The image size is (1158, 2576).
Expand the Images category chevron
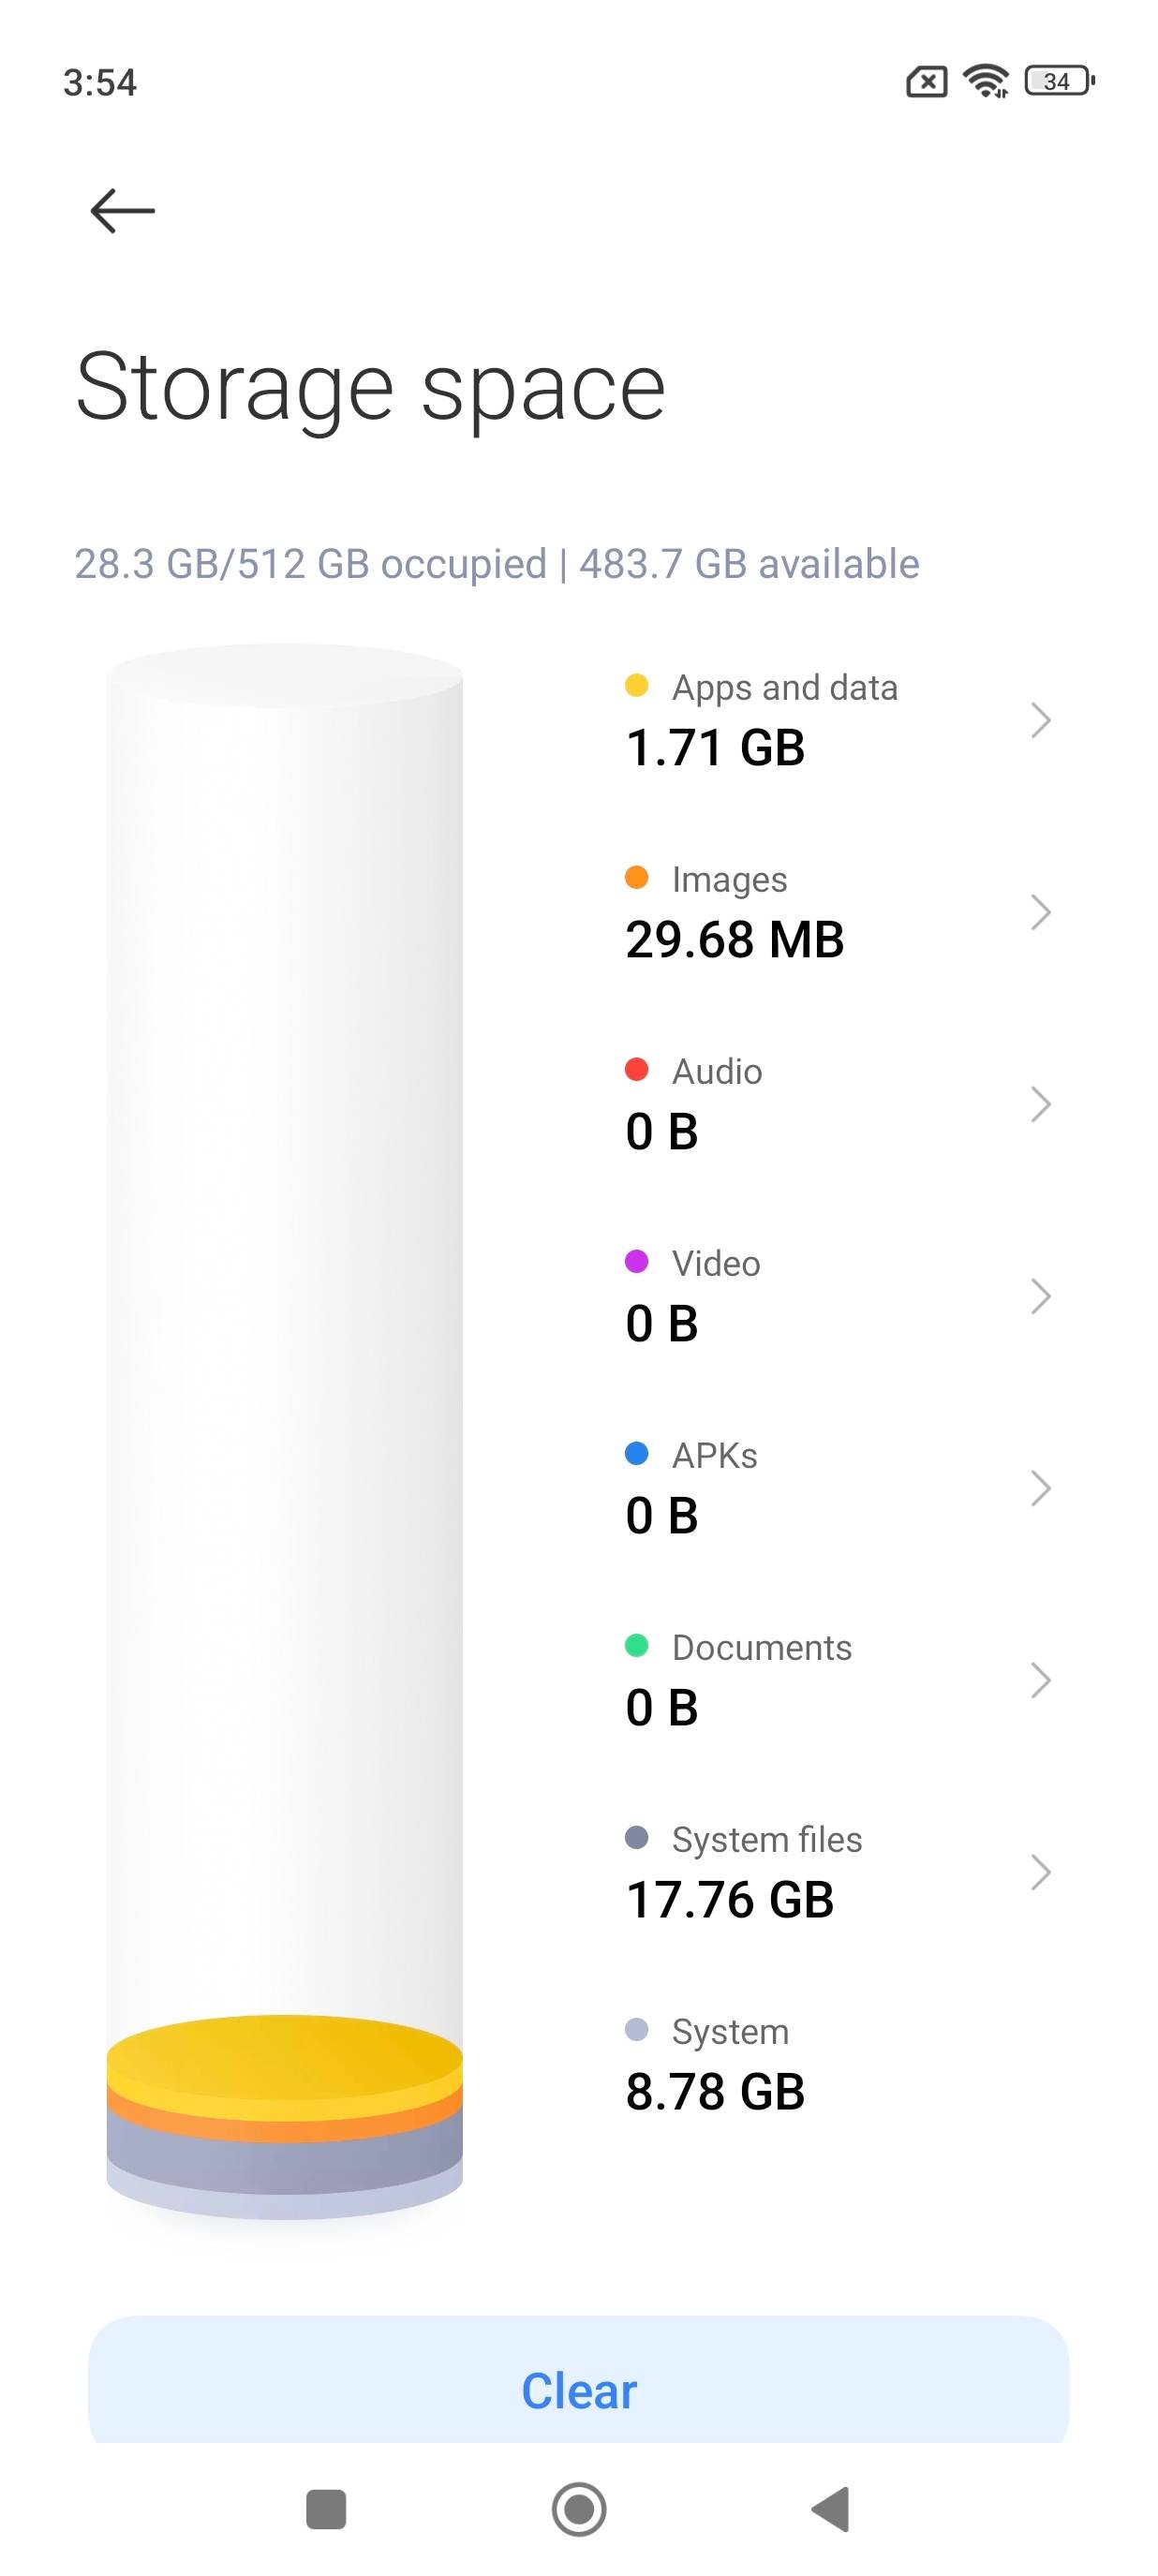pyautogui.click(x=1040, y=912)
